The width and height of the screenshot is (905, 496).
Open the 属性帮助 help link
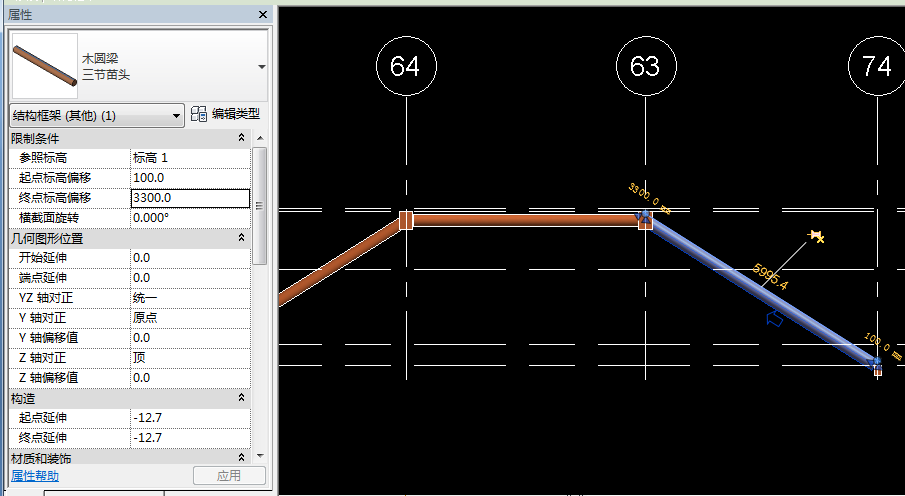(x=35, y=476)
